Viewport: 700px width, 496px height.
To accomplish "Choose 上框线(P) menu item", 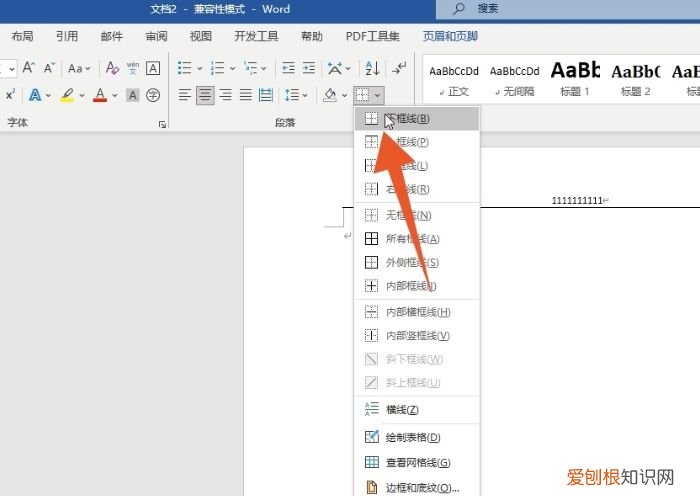I will [417, 142].
